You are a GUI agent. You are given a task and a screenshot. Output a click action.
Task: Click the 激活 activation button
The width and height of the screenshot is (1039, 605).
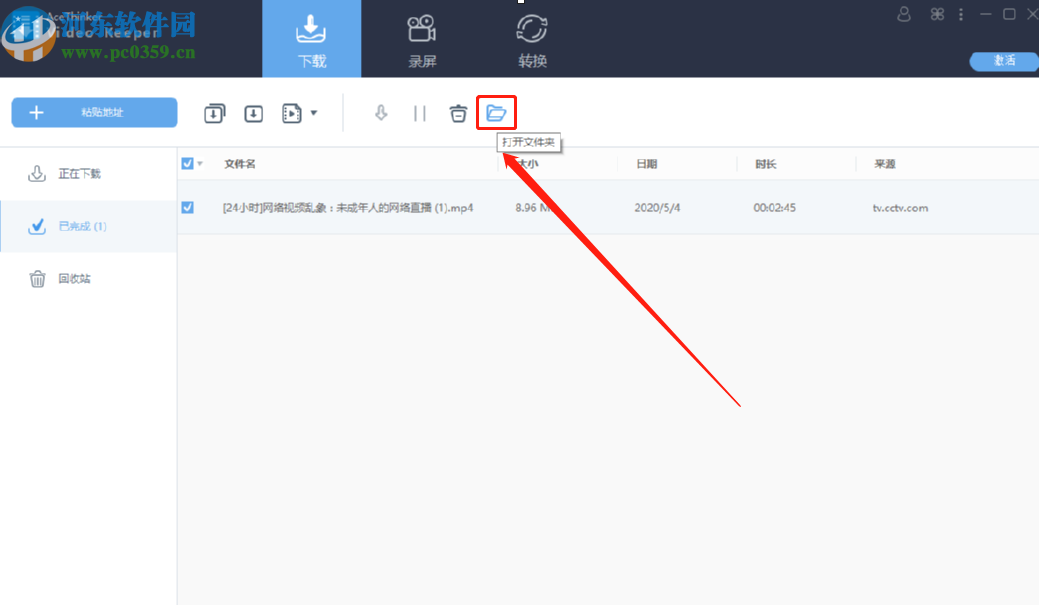(x=1003, y=61)
